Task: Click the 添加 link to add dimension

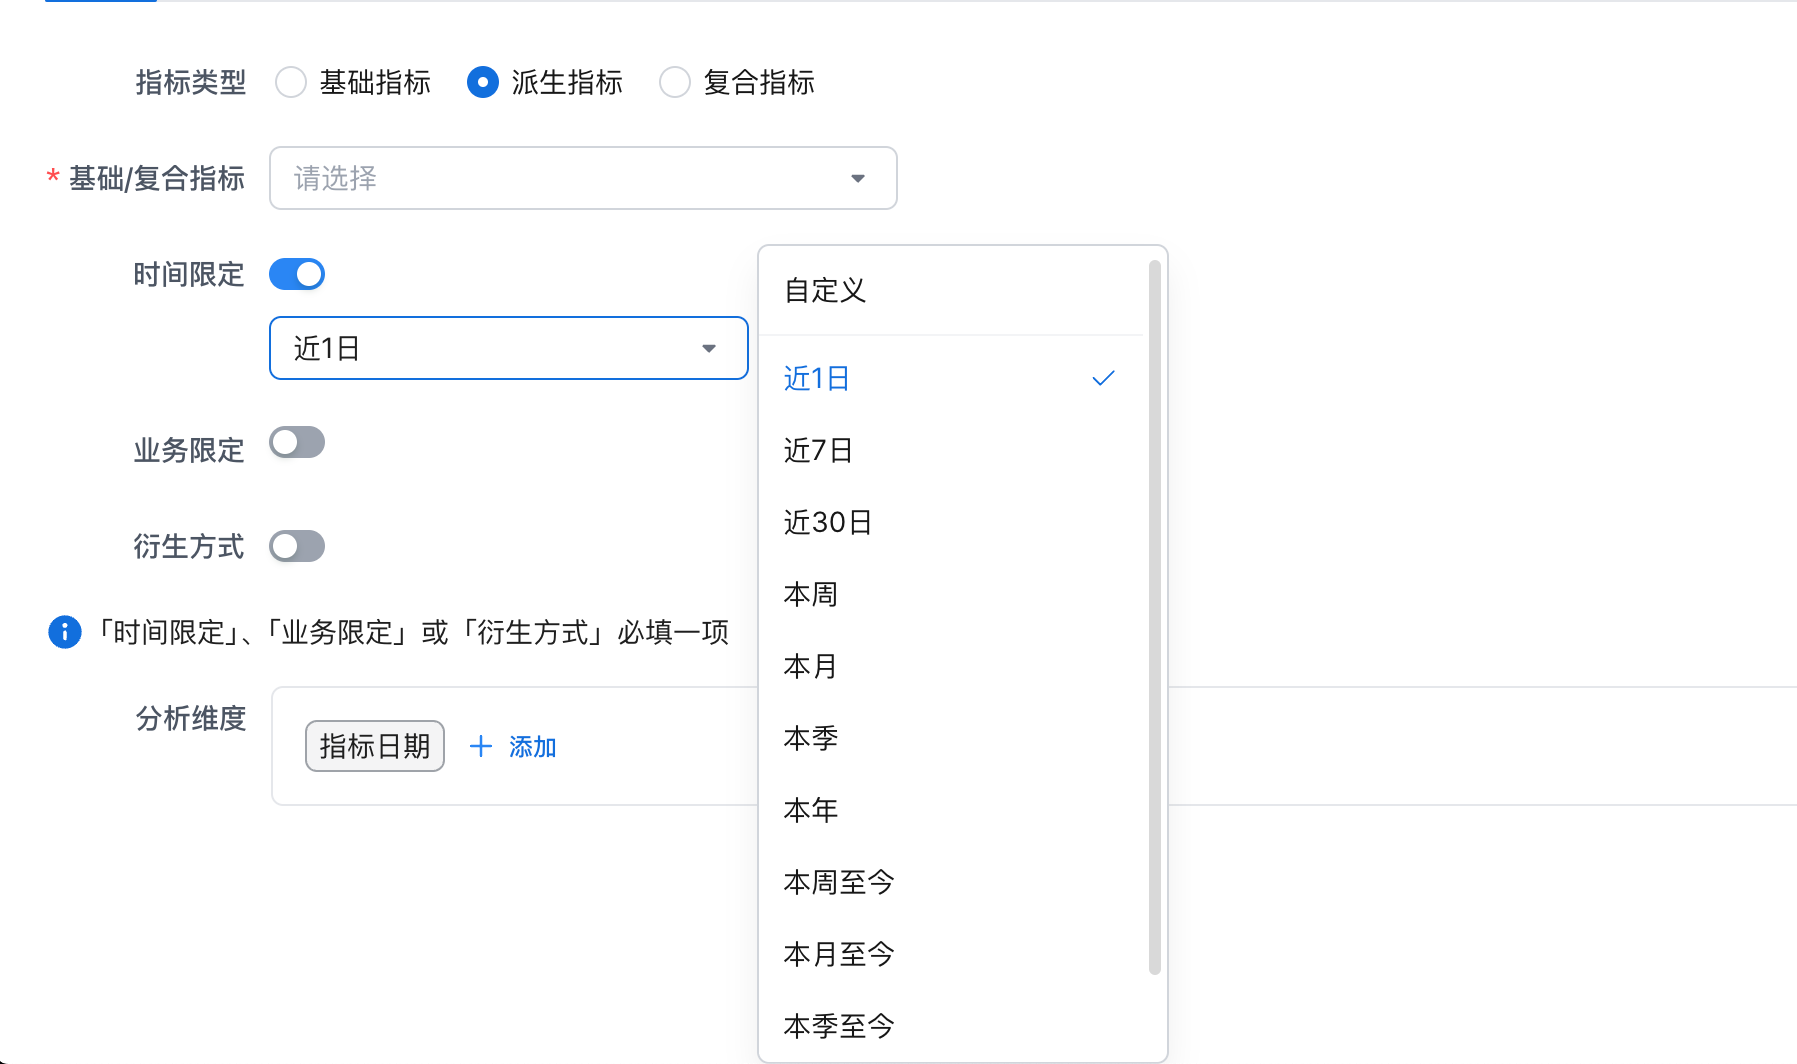Action: (532, 747)
